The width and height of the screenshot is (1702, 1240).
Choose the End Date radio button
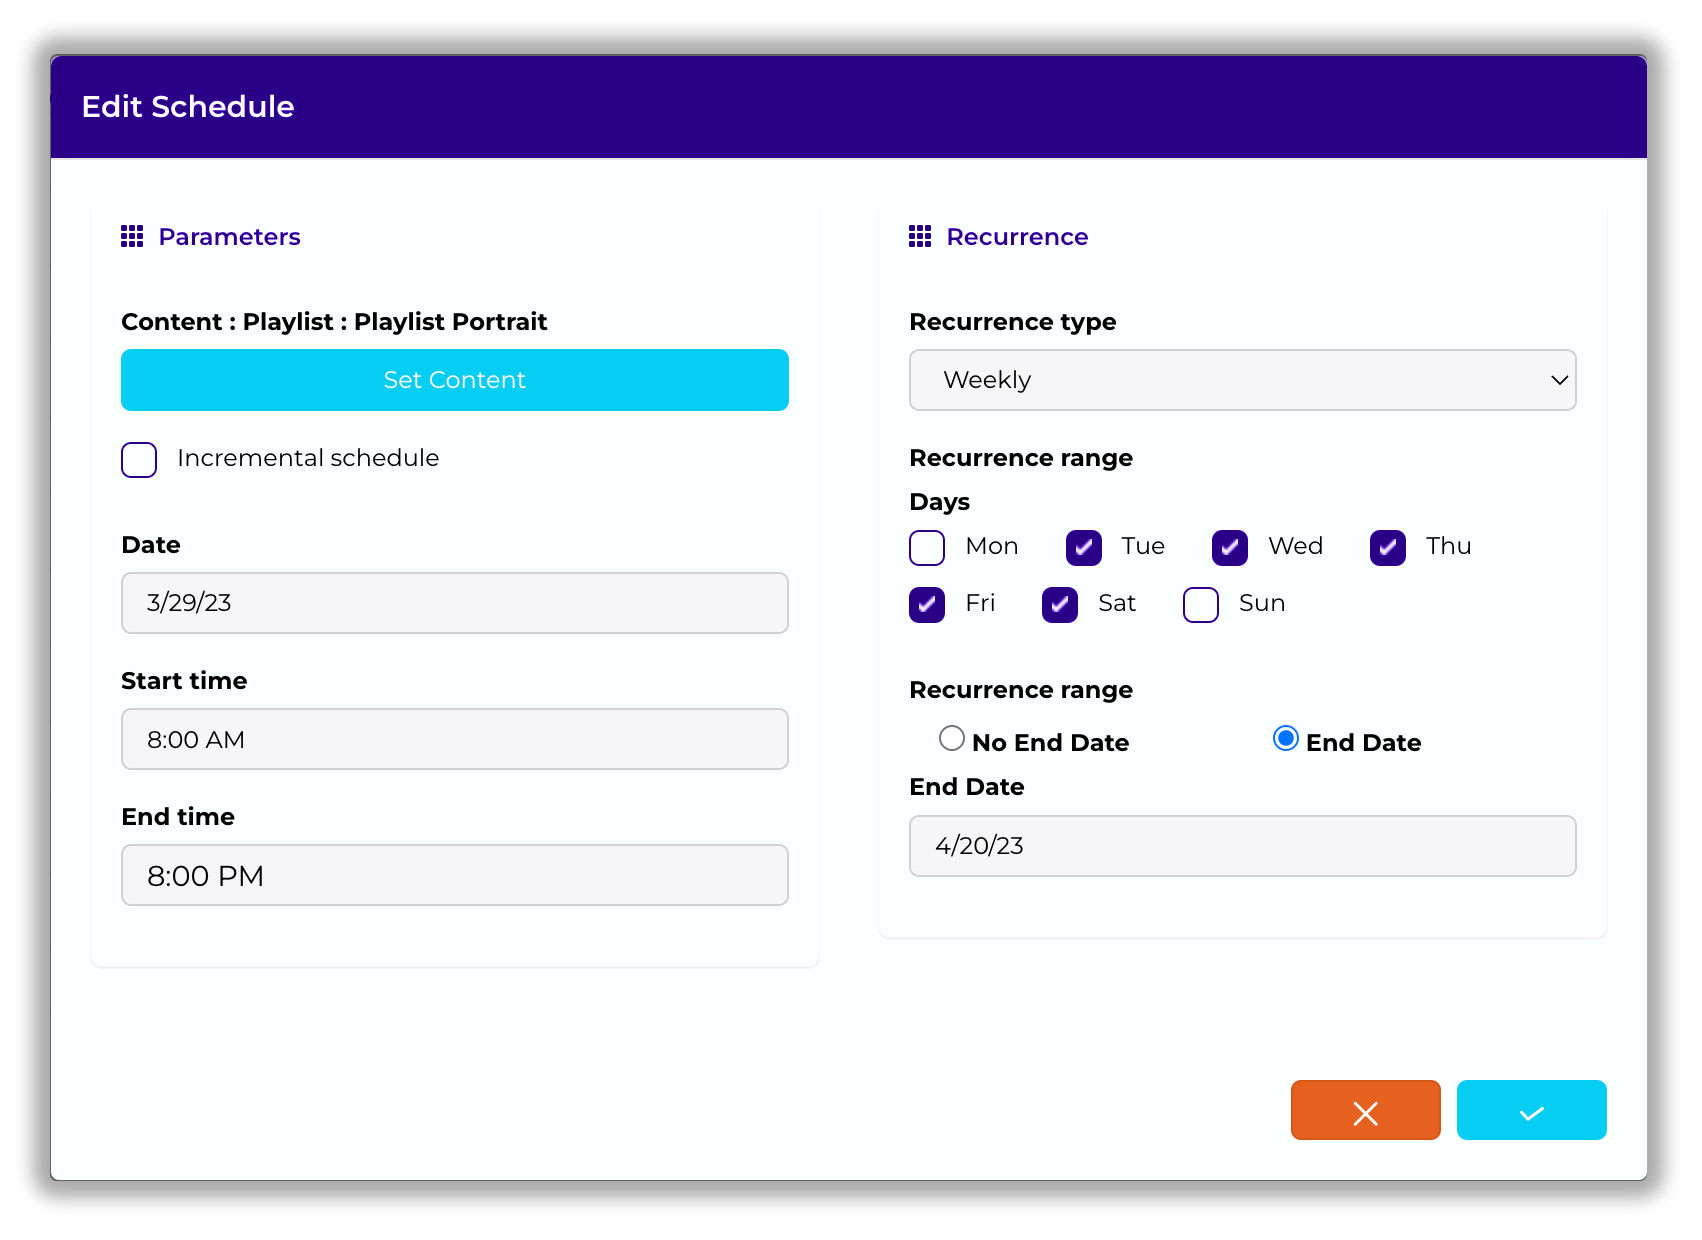pos(1285,739)
